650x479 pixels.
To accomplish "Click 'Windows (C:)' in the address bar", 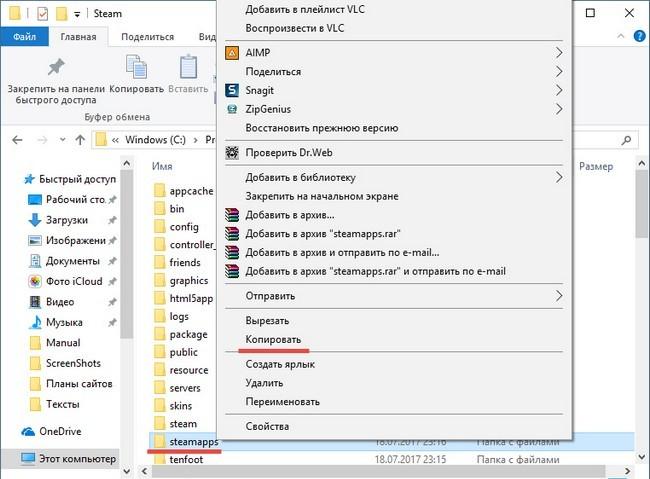I will click(155, 140).
